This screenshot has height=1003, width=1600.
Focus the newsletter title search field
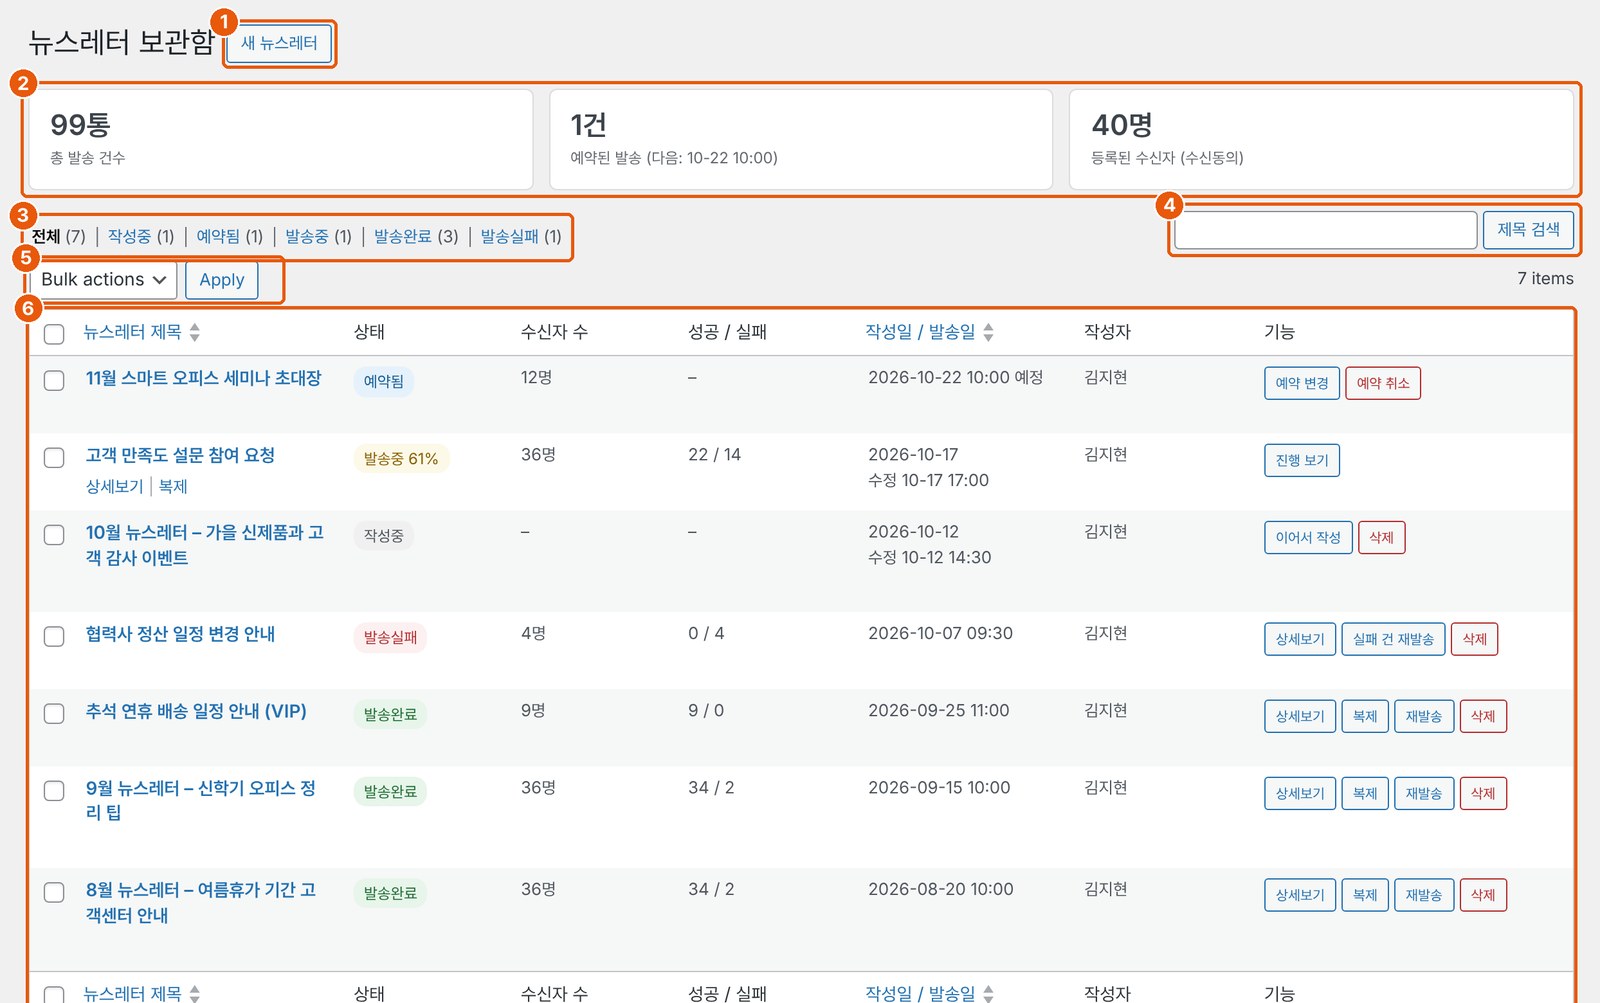(1325, 230)
